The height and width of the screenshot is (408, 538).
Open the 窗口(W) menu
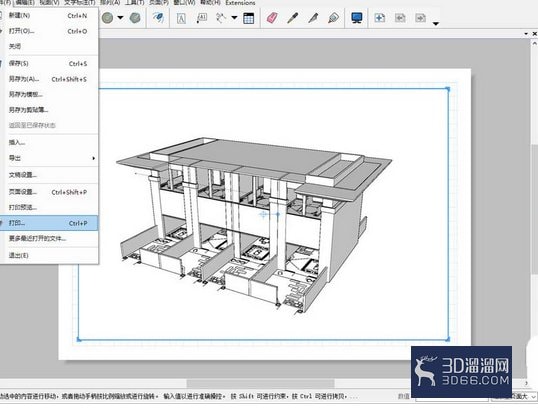(184, 2)
